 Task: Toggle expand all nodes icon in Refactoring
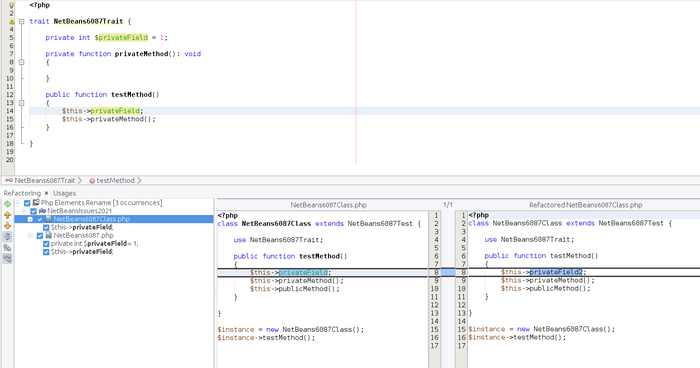(7, 237)
